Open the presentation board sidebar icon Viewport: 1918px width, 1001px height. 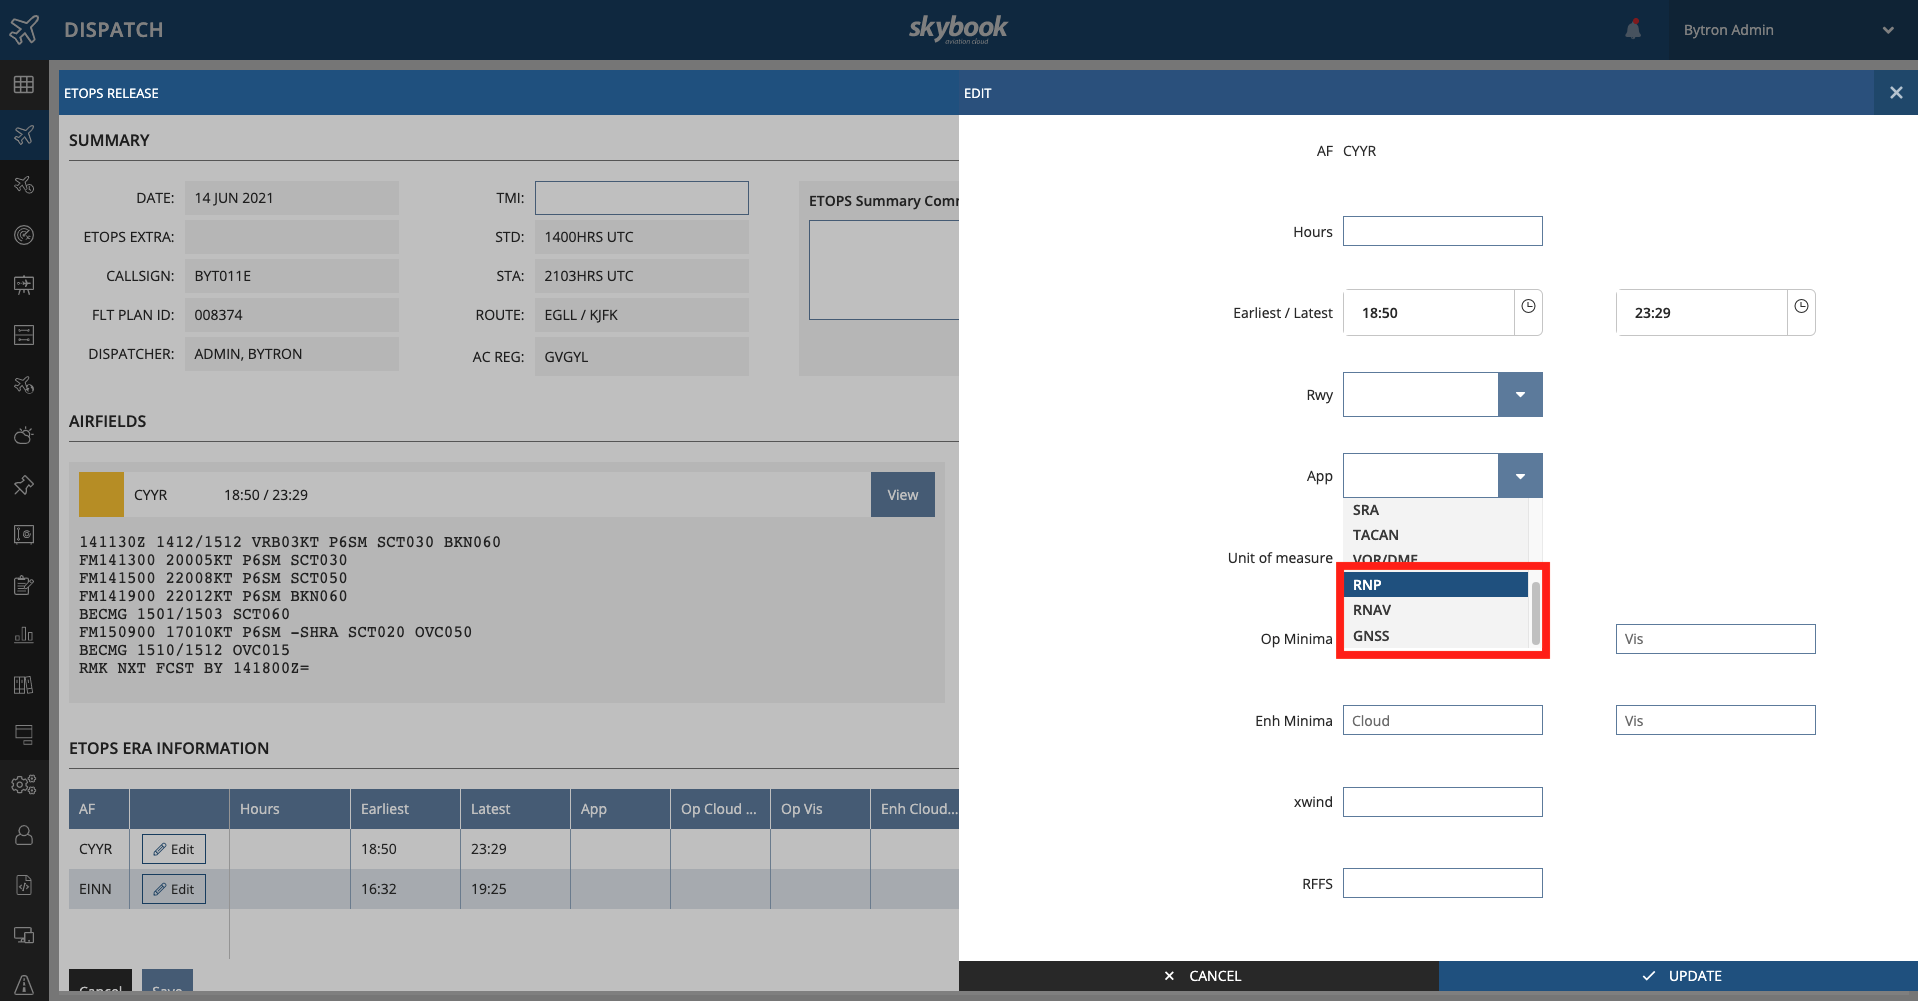tap(24, 285)
